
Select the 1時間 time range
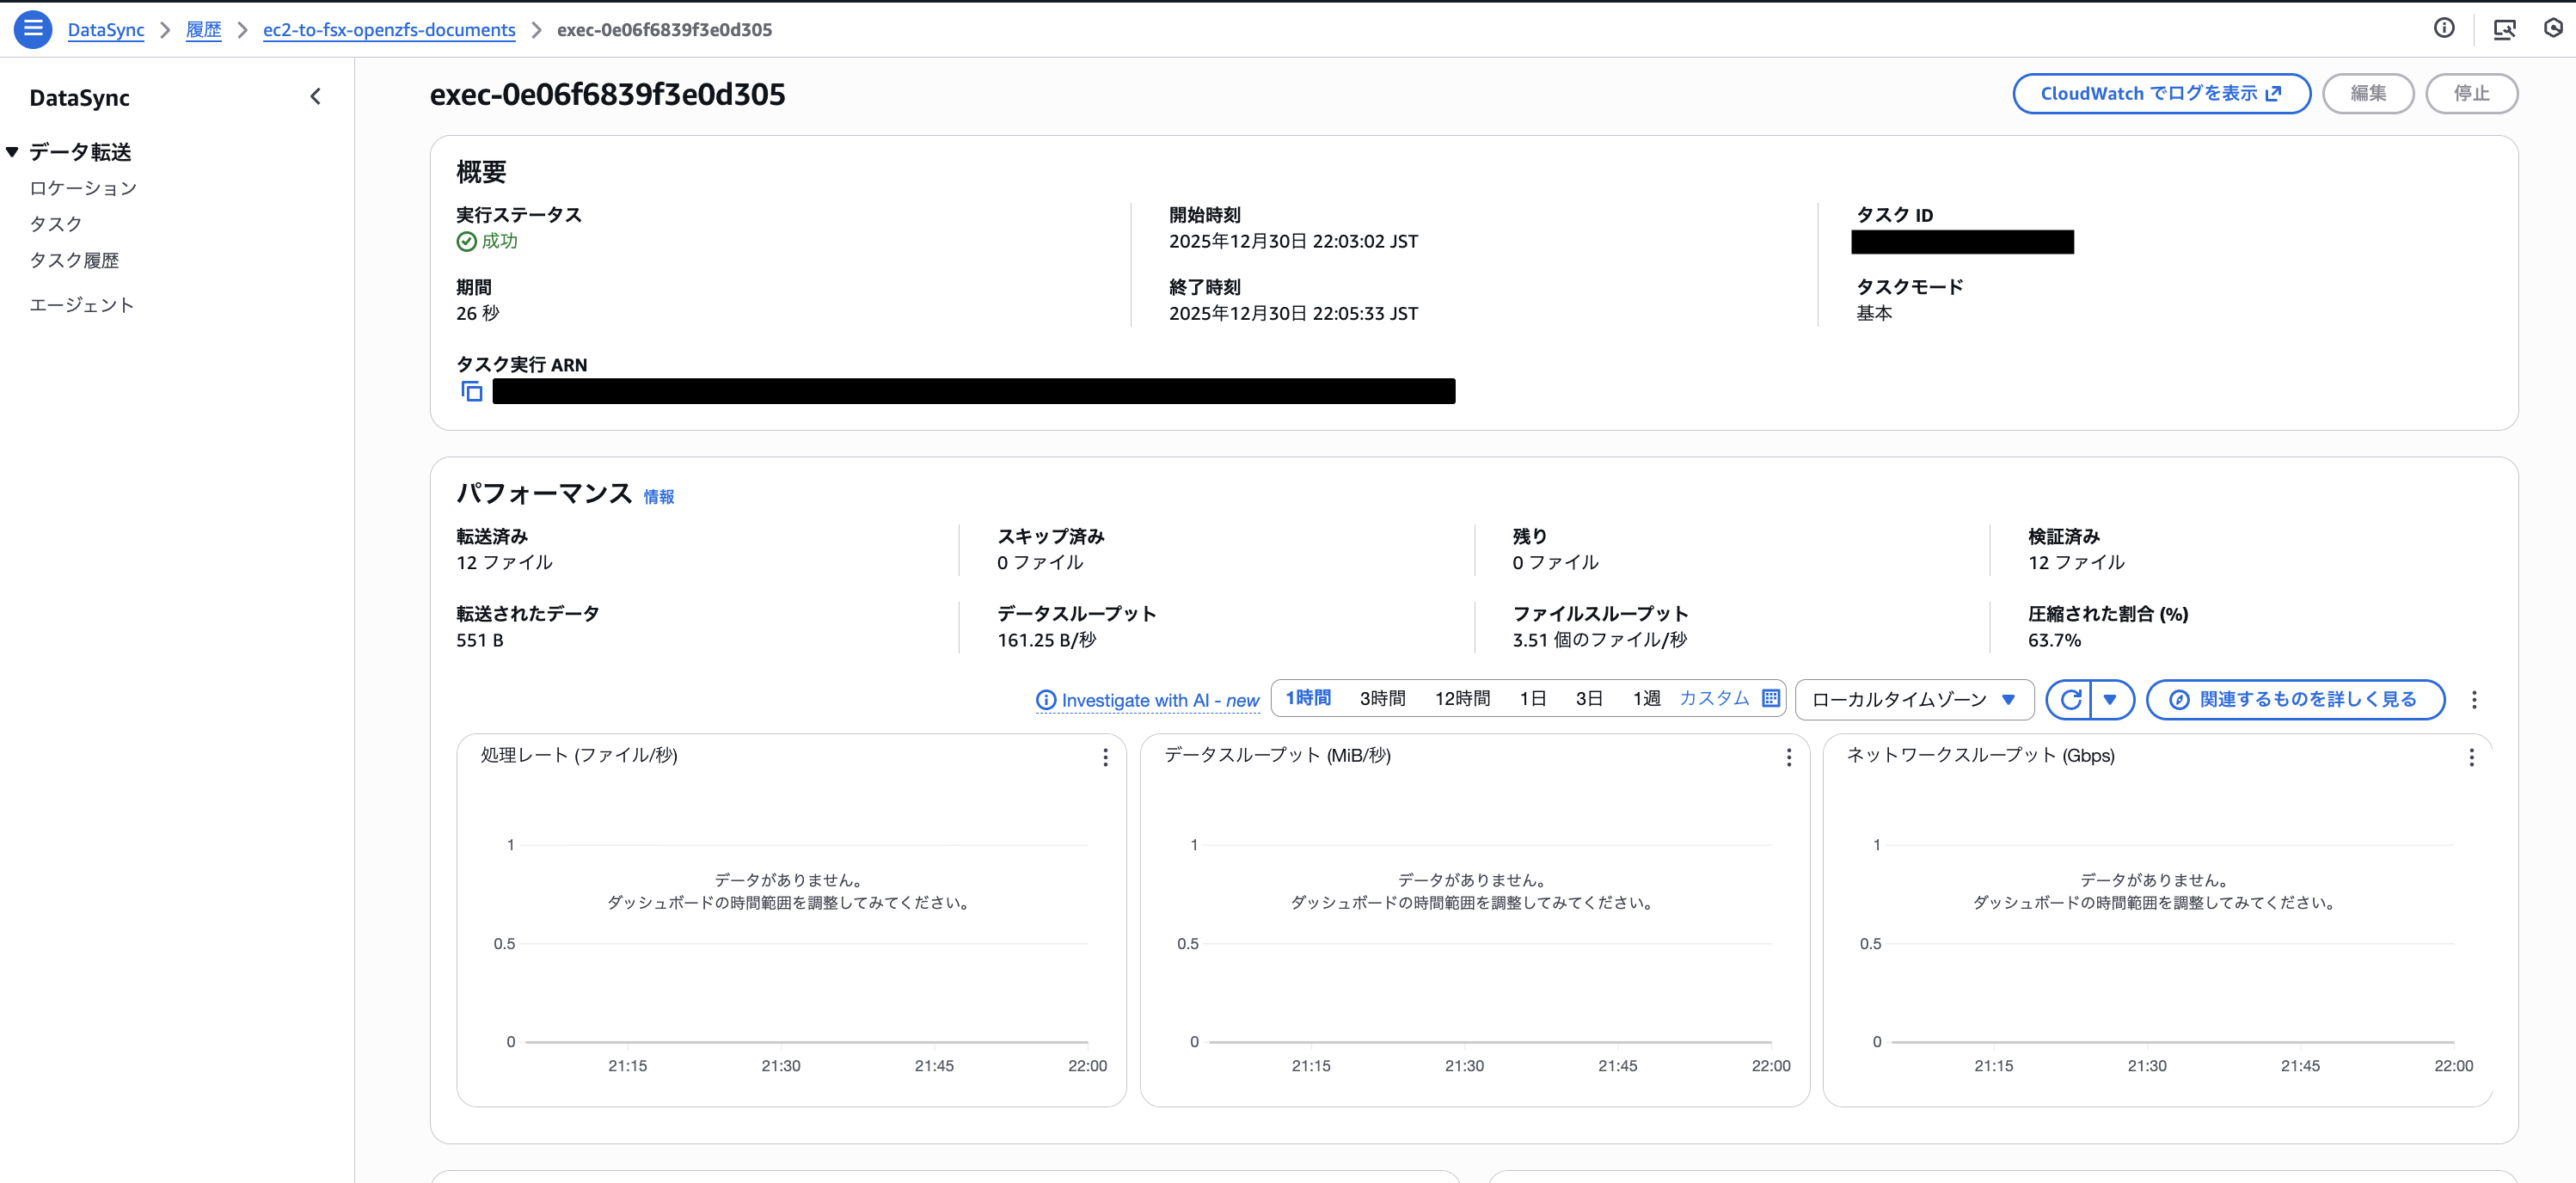click(1306, 698)
